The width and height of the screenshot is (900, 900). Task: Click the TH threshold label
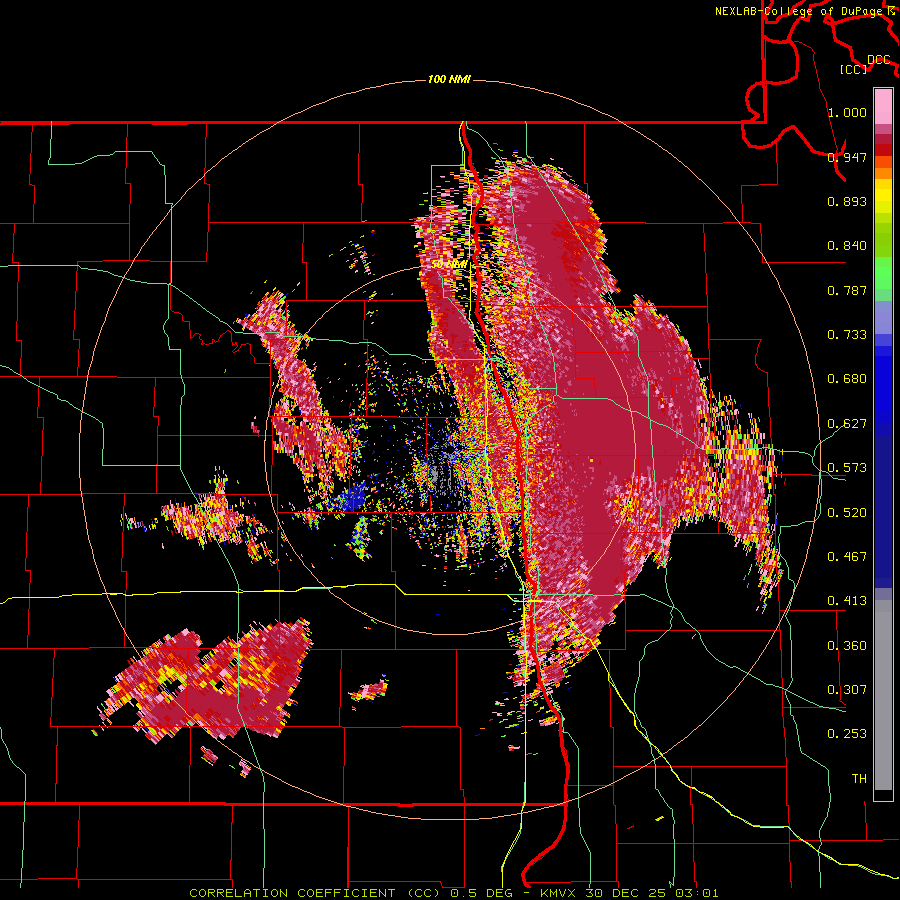[859, 778]
